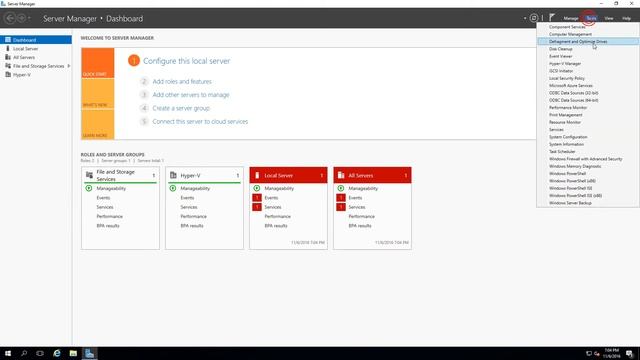Open the red All Servers tile header

[373, 176]
